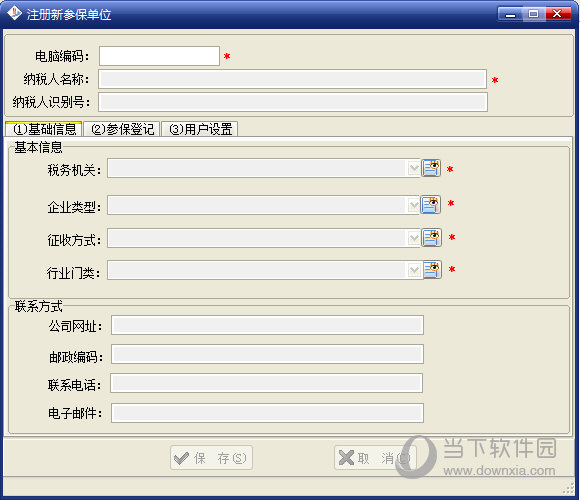Open lookup icon beside 企业类型 field
This screenshot has width=580, height=500.
[x=431, y=205]
